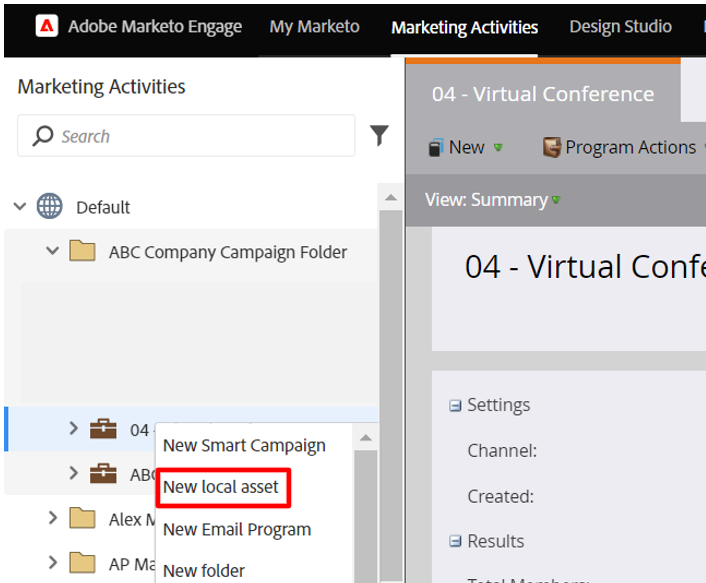Open the Marketing Activities tab

tap(464, 27)
